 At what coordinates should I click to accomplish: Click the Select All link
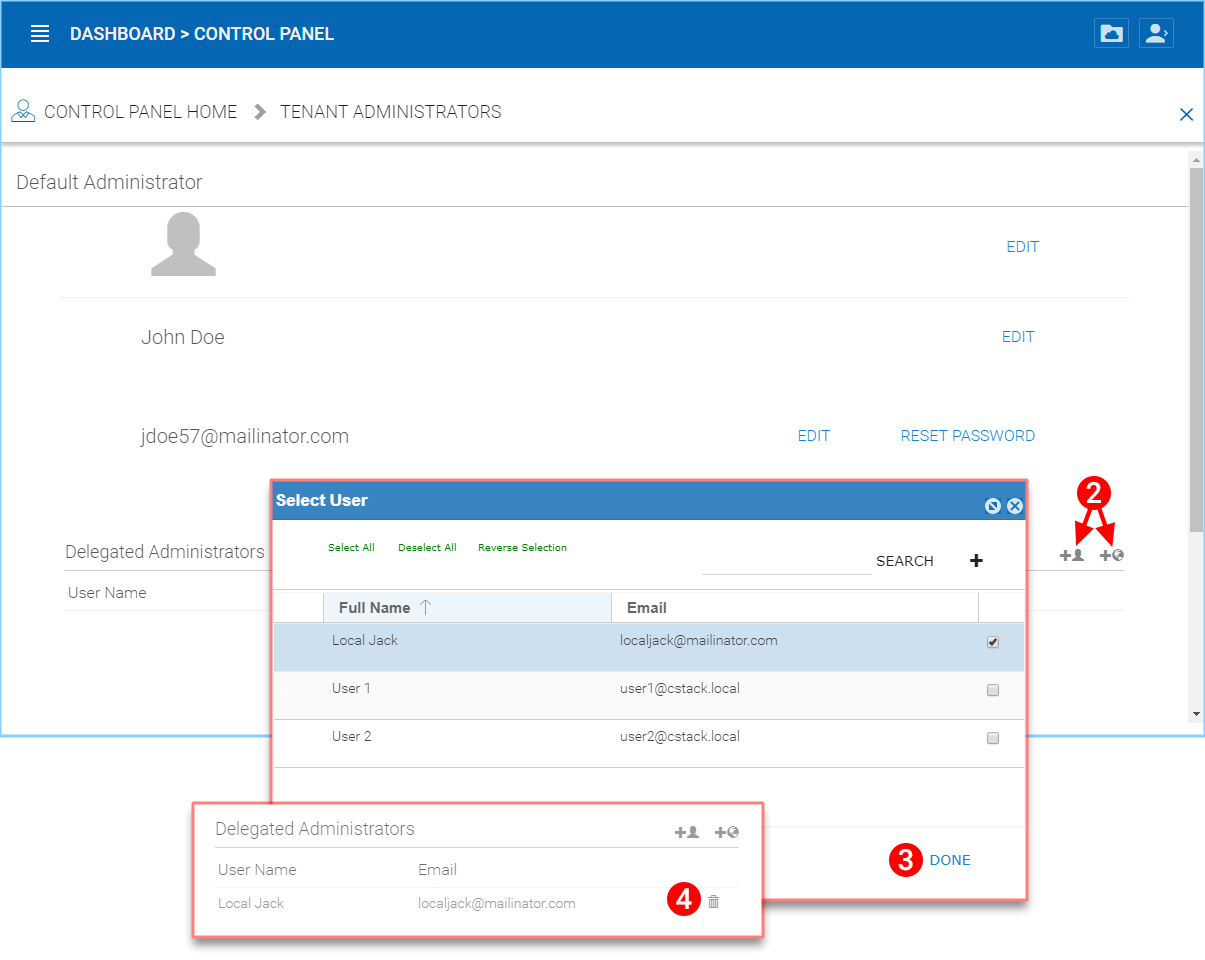point(351,547)
